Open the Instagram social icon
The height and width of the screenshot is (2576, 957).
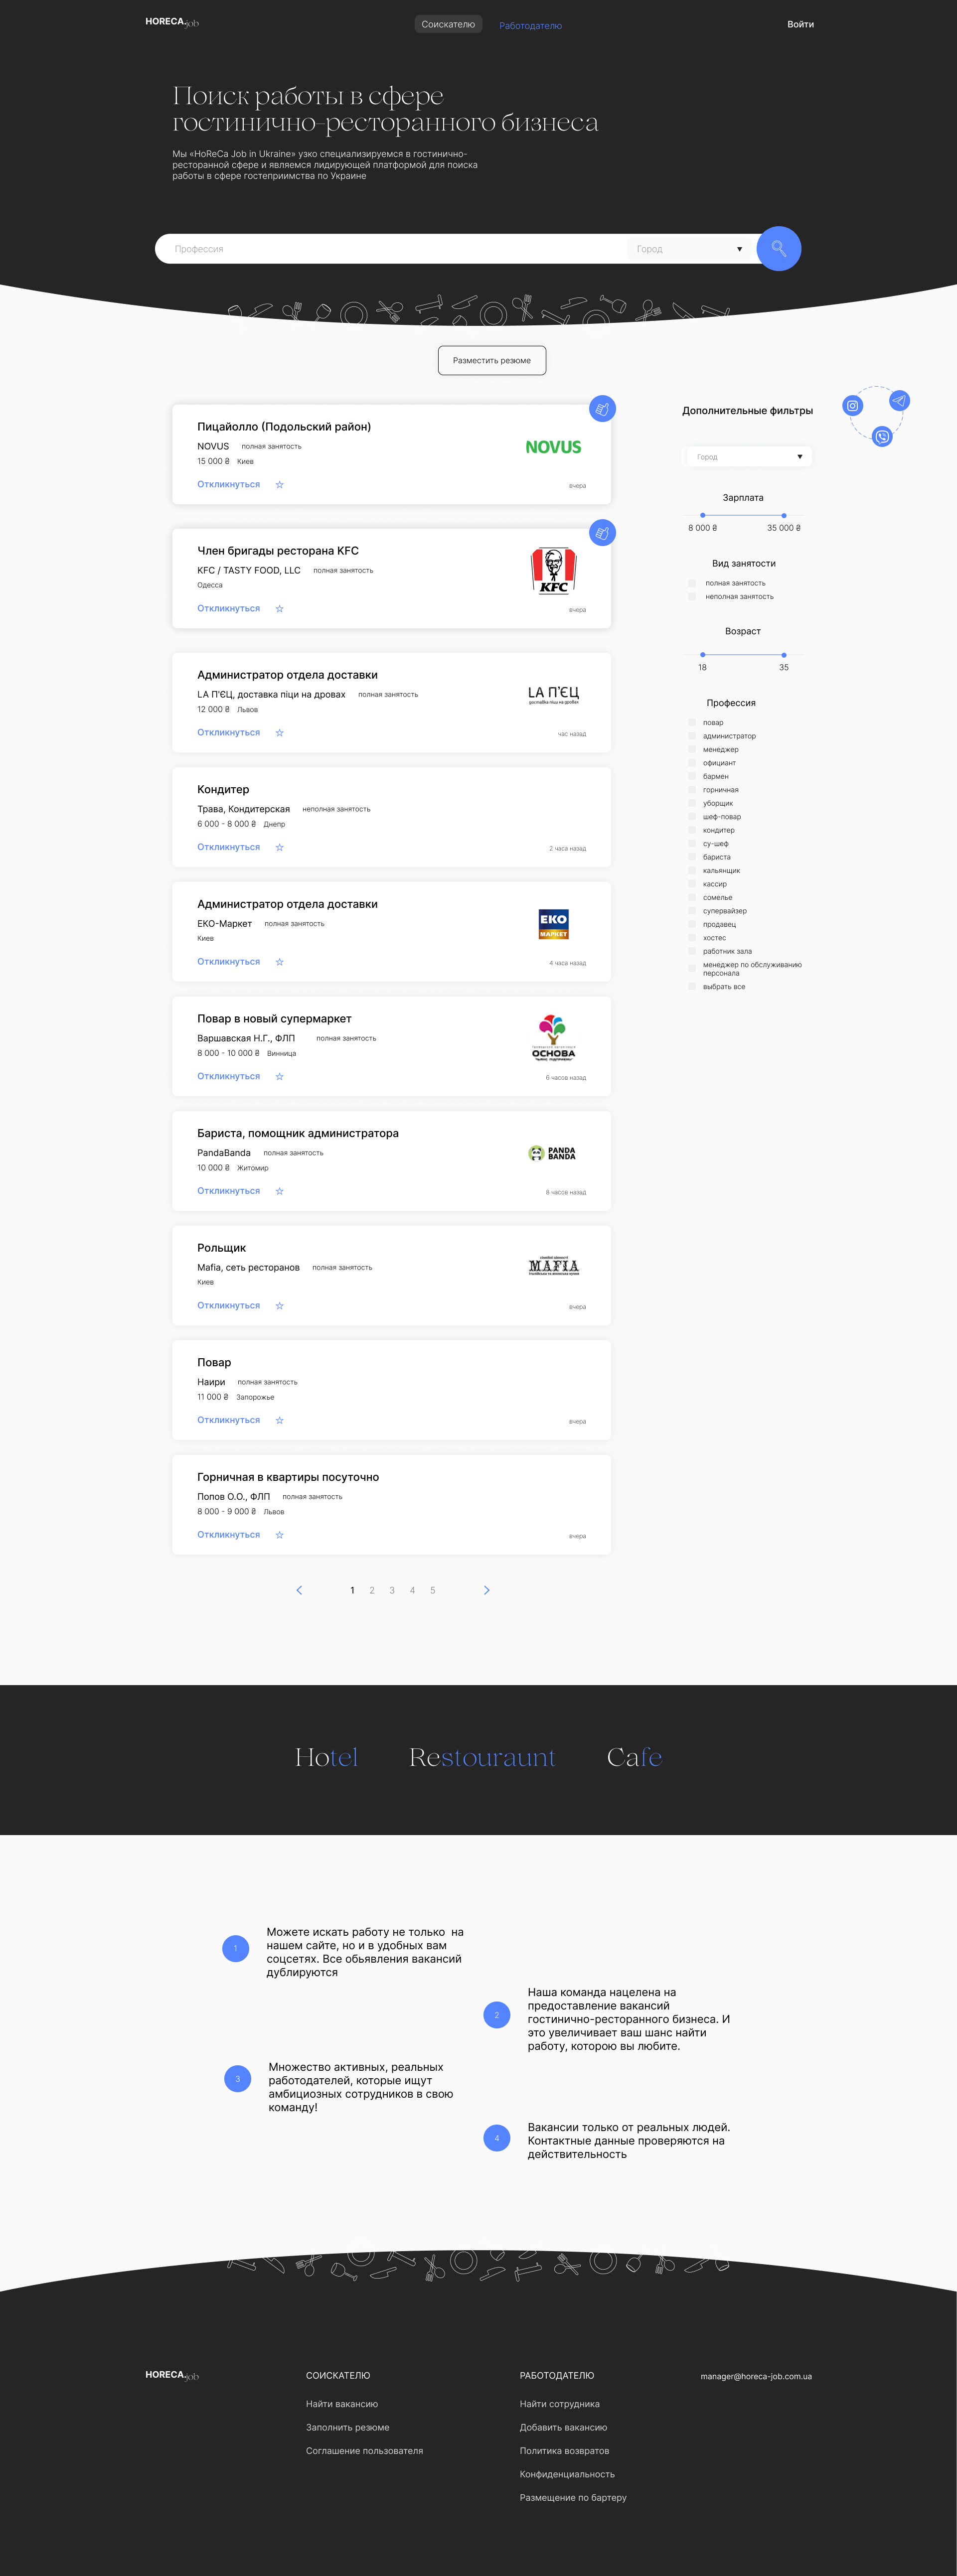click(x=852, y=405)
